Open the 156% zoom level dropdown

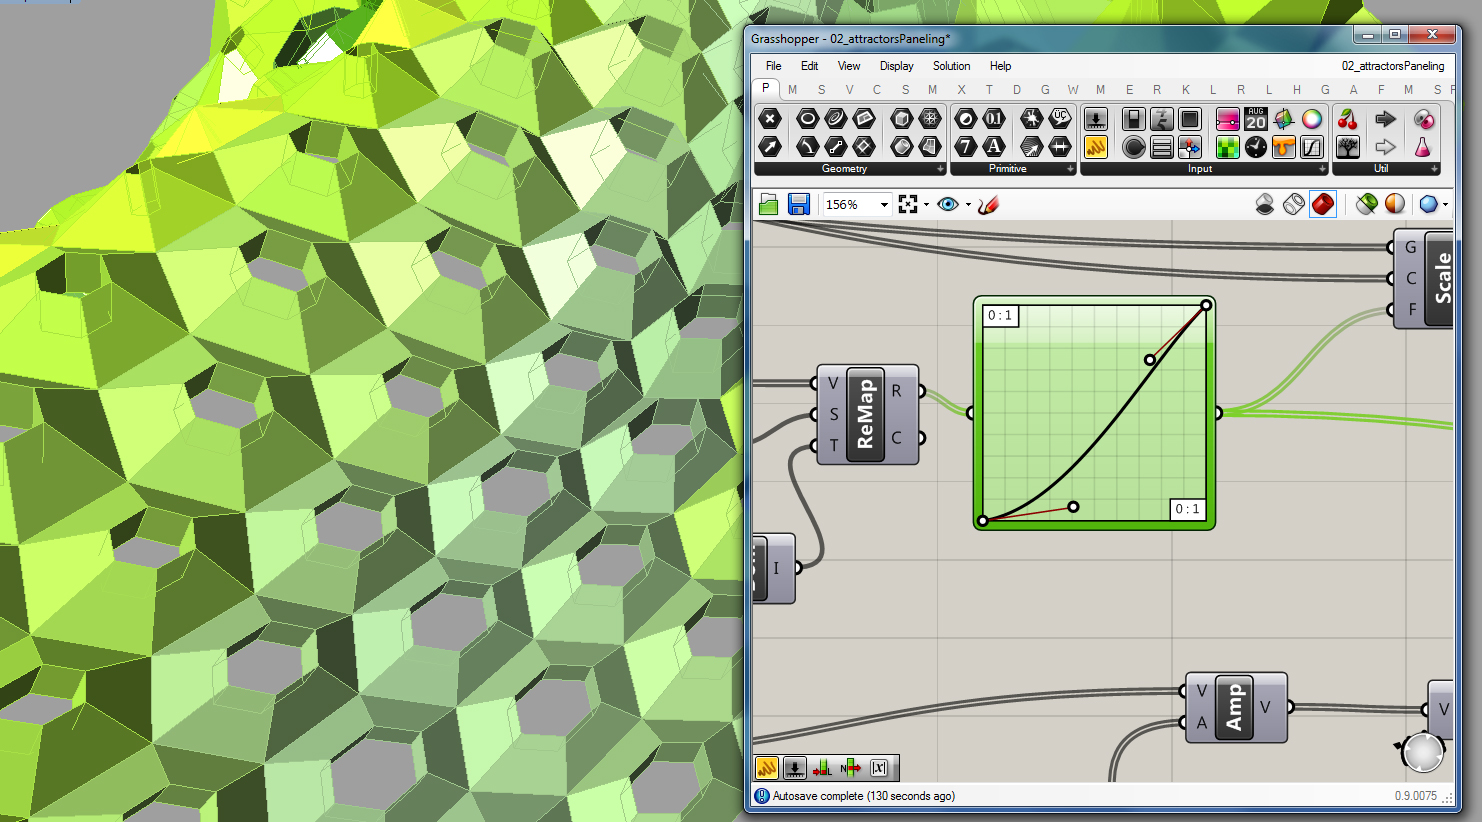(x=884, y=205)
